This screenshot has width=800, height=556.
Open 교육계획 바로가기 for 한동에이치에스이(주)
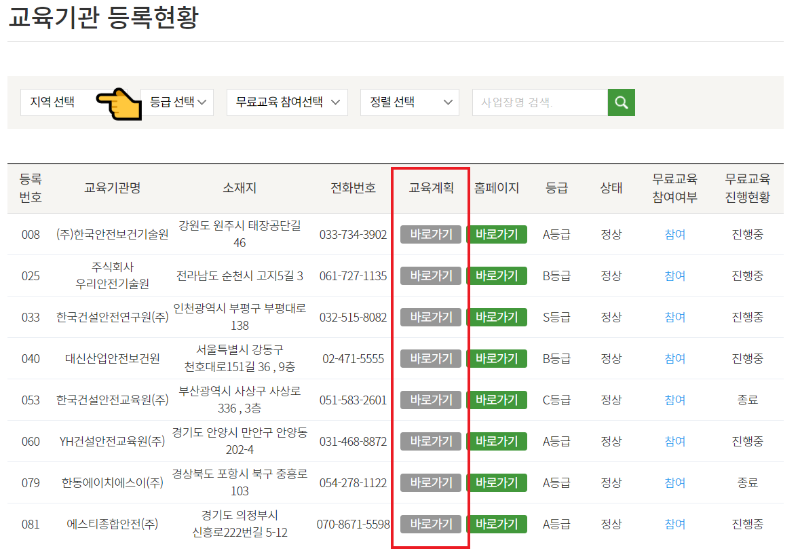point(431,483)
